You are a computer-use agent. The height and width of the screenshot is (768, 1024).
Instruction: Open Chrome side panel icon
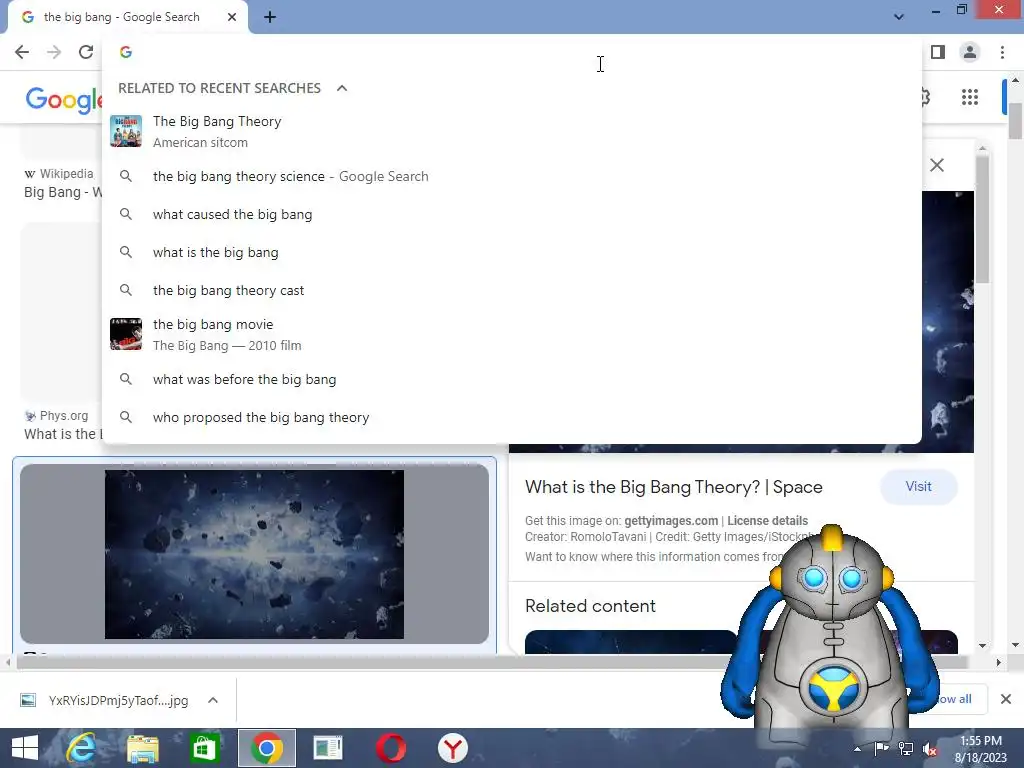coord(938,52)
